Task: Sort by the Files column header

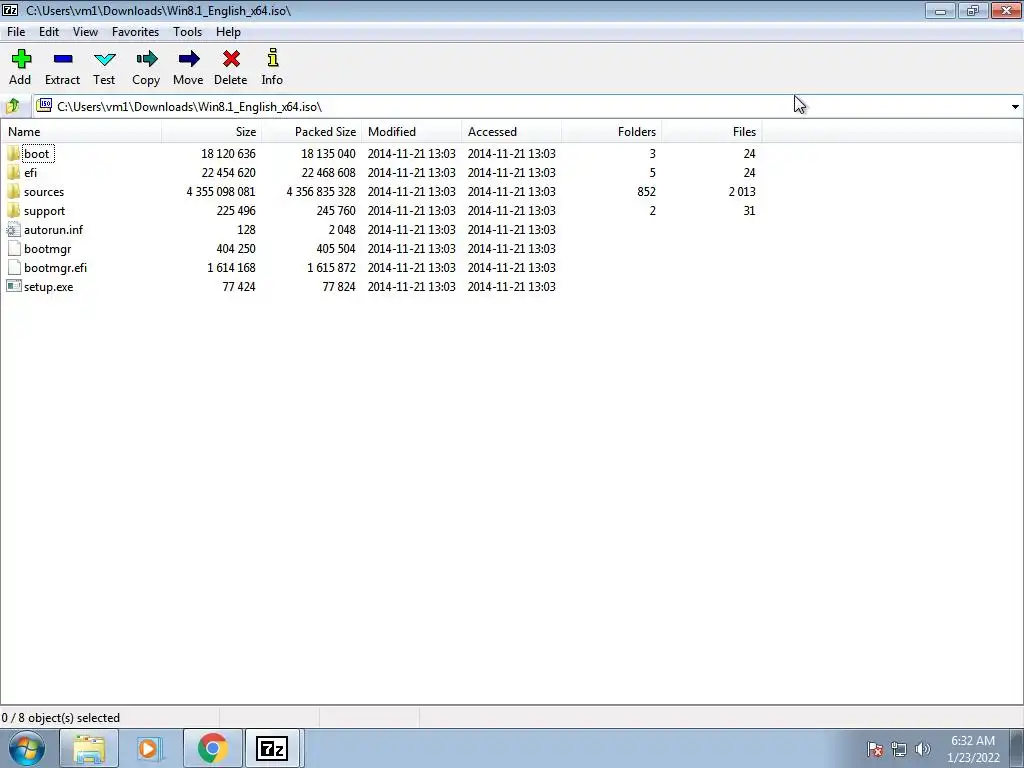Action: [x=711, y=131]
